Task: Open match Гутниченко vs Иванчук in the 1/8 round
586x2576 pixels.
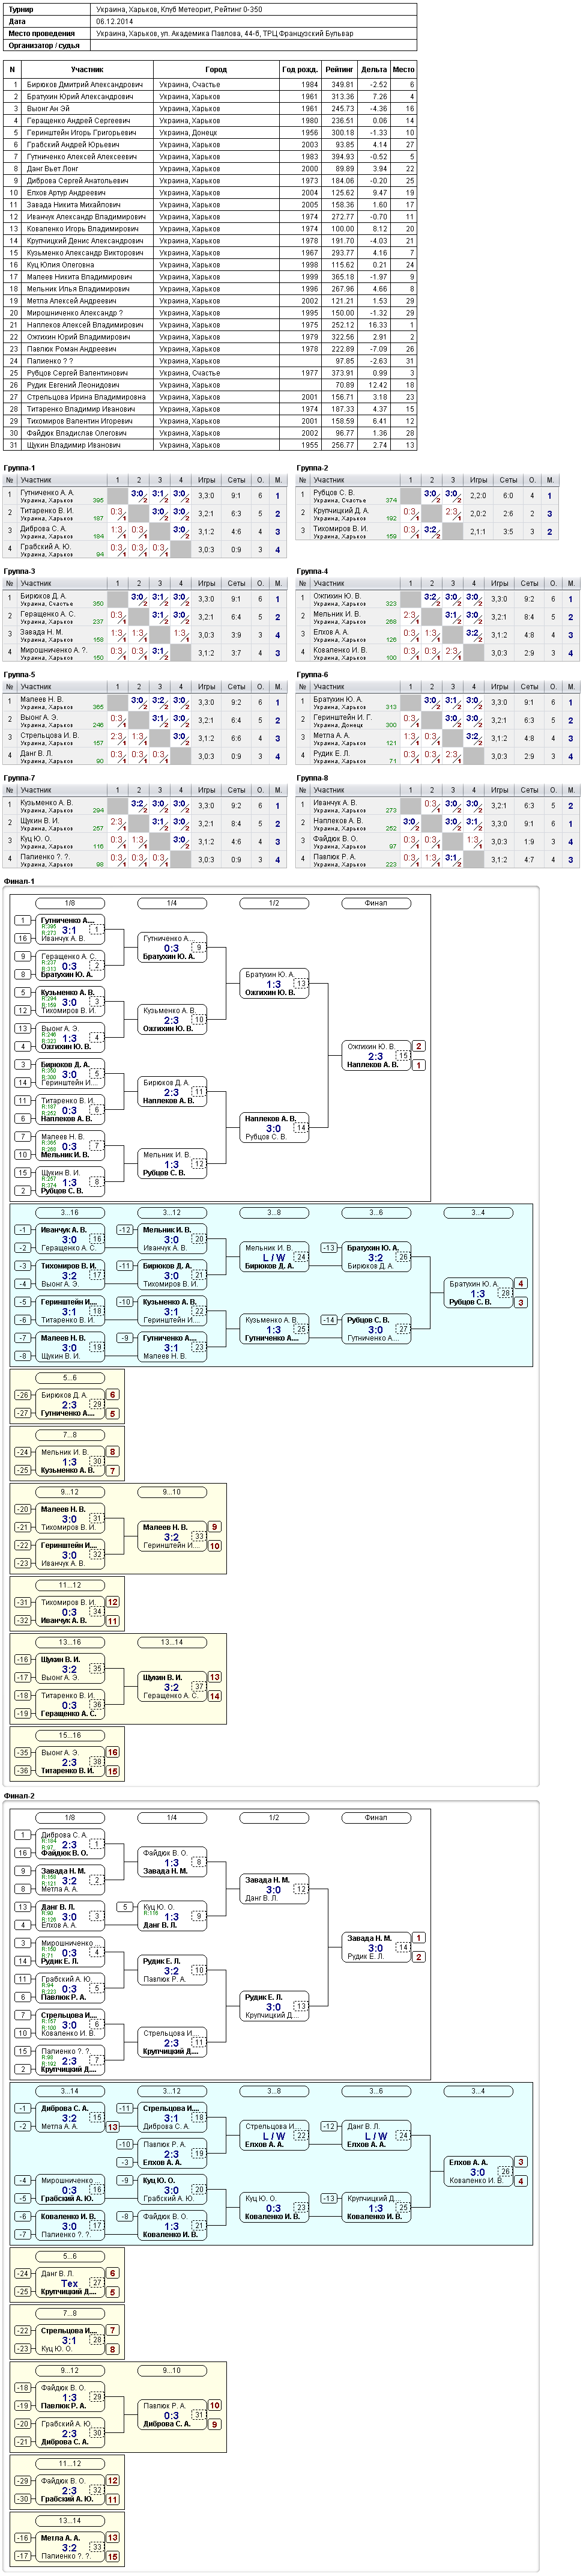Action: click(69, 930)
